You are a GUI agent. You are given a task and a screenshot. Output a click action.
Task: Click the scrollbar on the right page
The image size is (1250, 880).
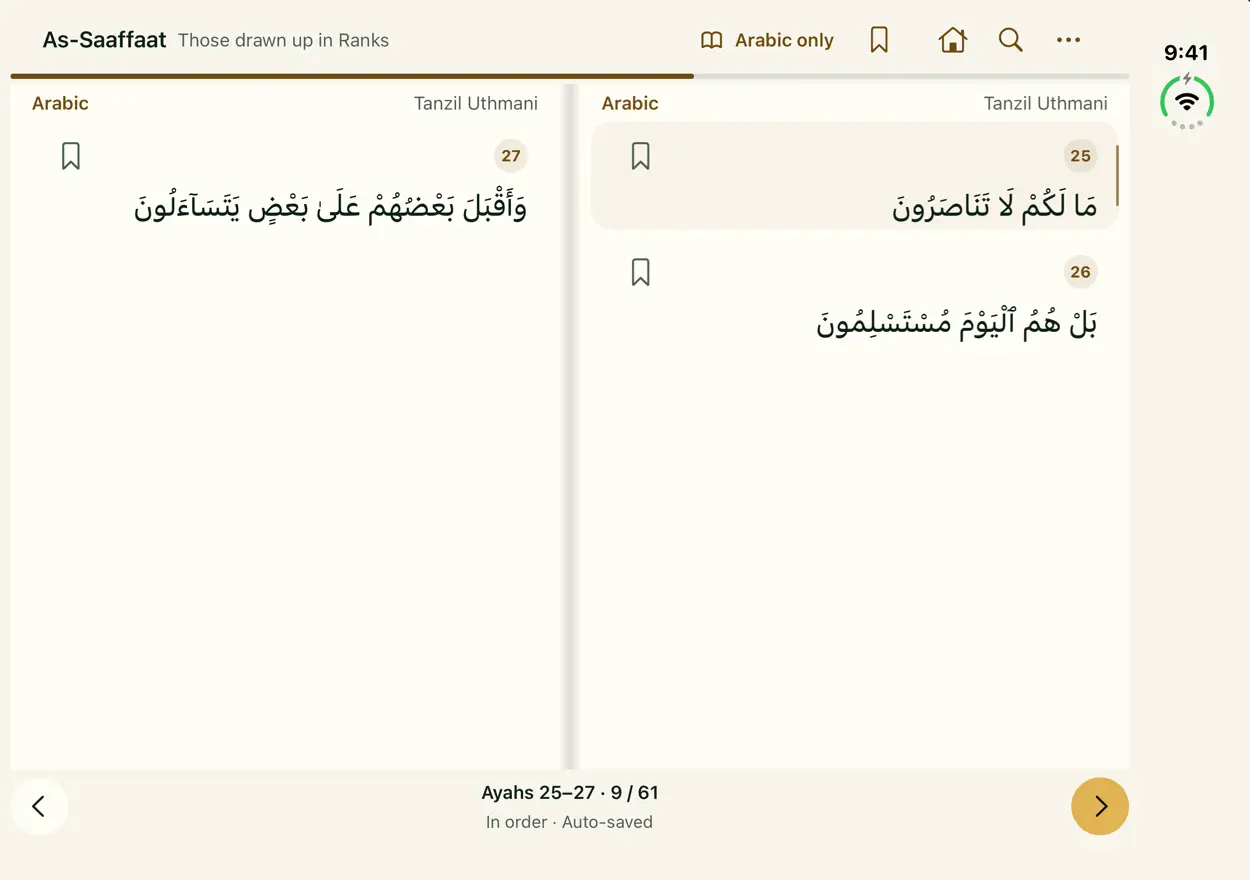[x=1117, y=175]
